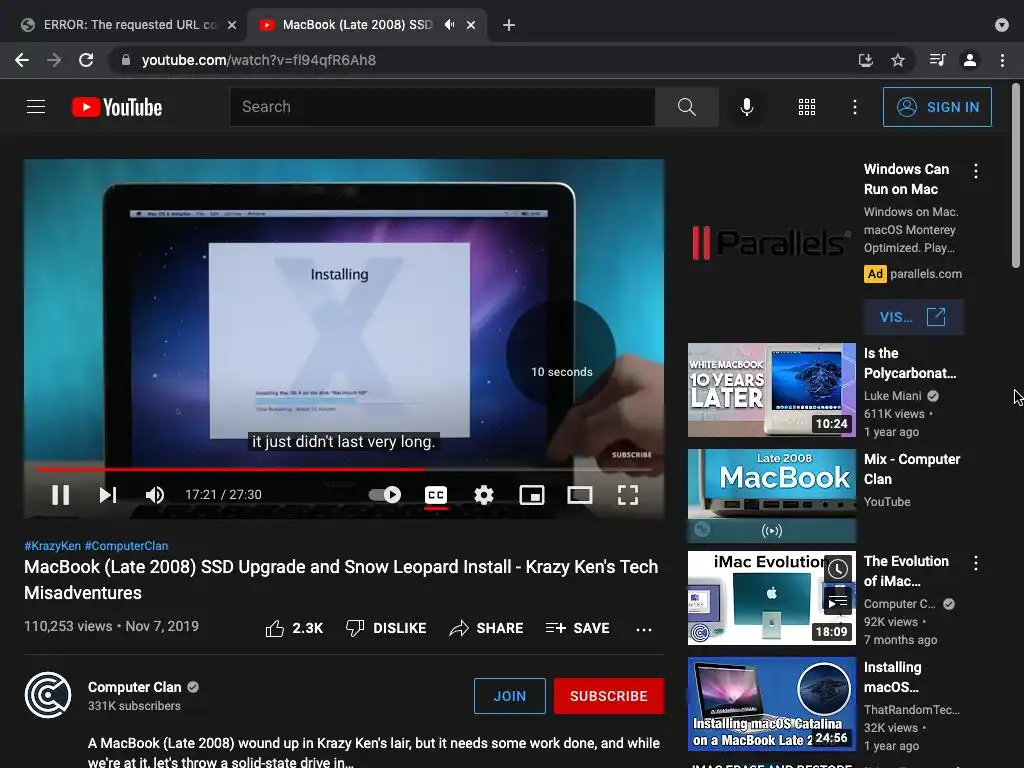
Task: Join the Computer Clan channel
Action: tap(509, 696)
